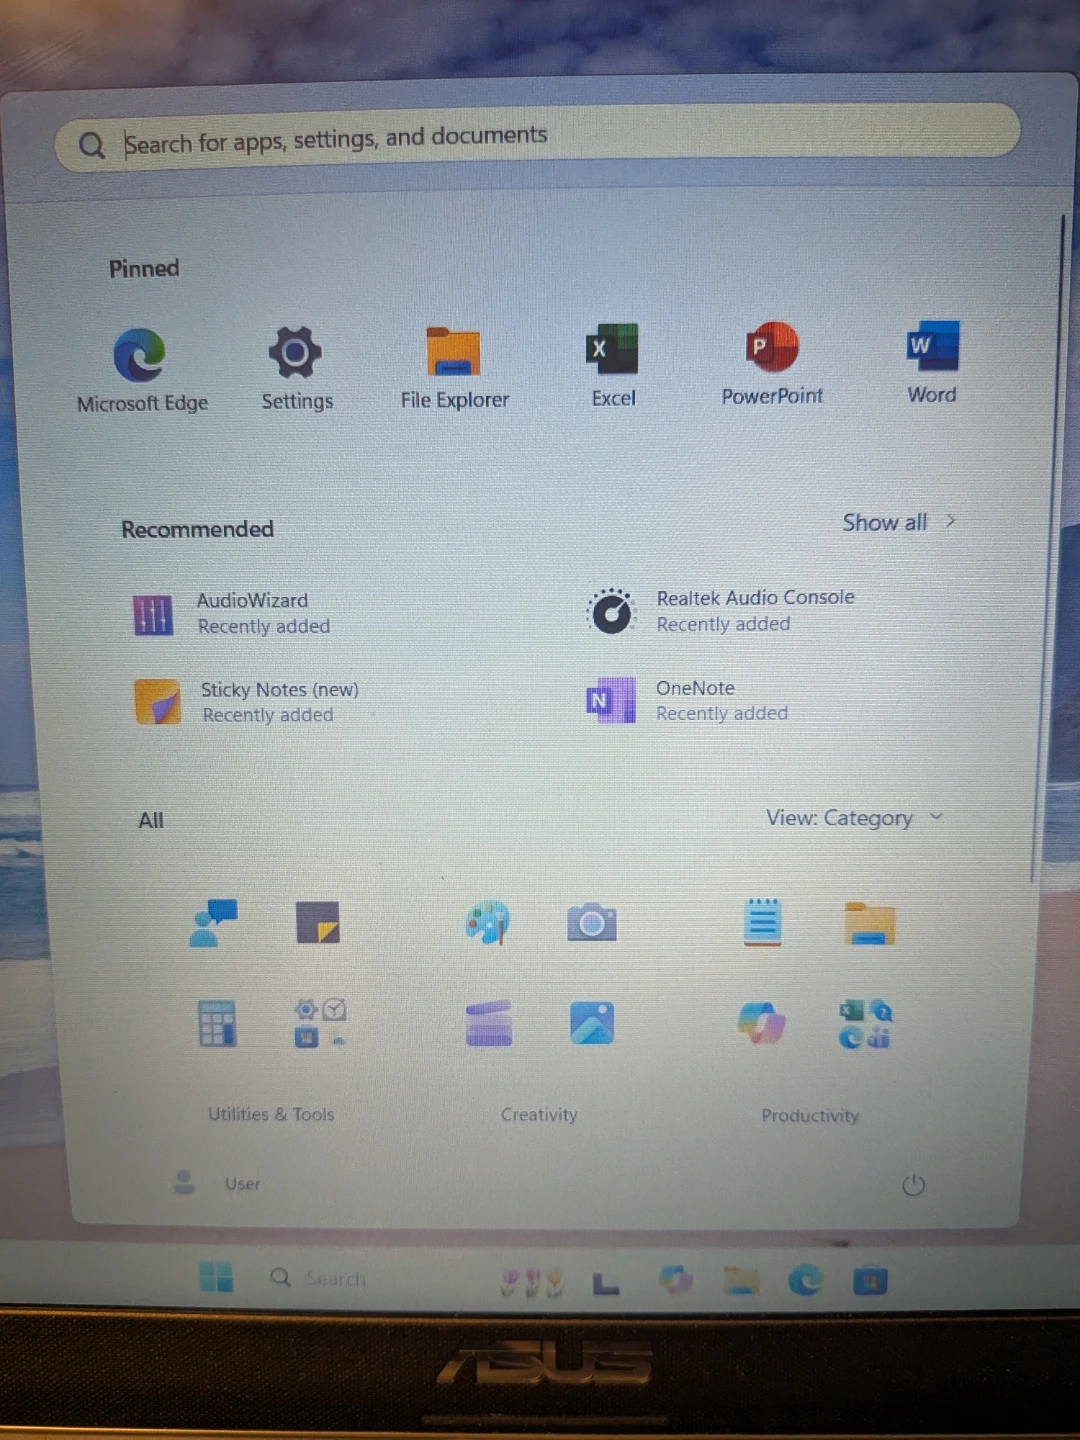Open the View: Category dropdown

(x=854, y=818)
